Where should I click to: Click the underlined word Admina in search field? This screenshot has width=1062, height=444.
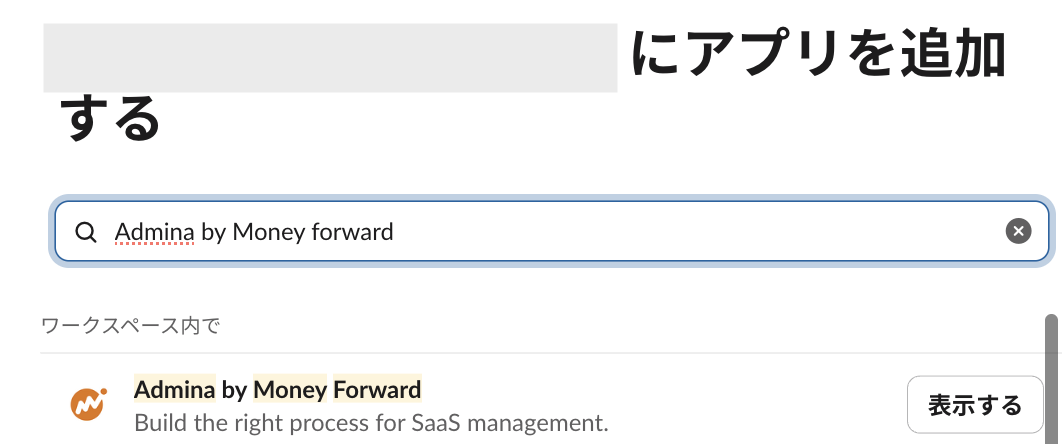click(154, 232)
